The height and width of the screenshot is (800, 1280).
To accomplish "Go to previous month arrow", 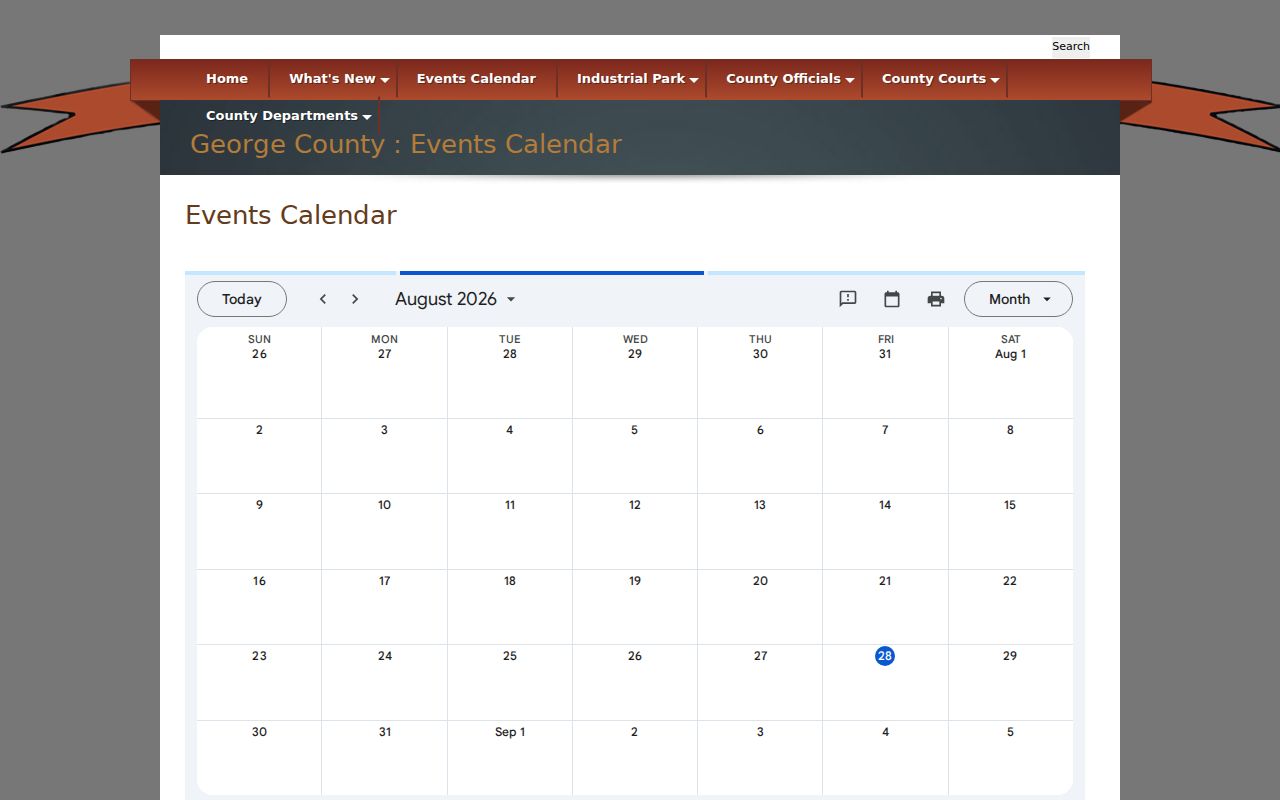I will [x=323, y=299].
